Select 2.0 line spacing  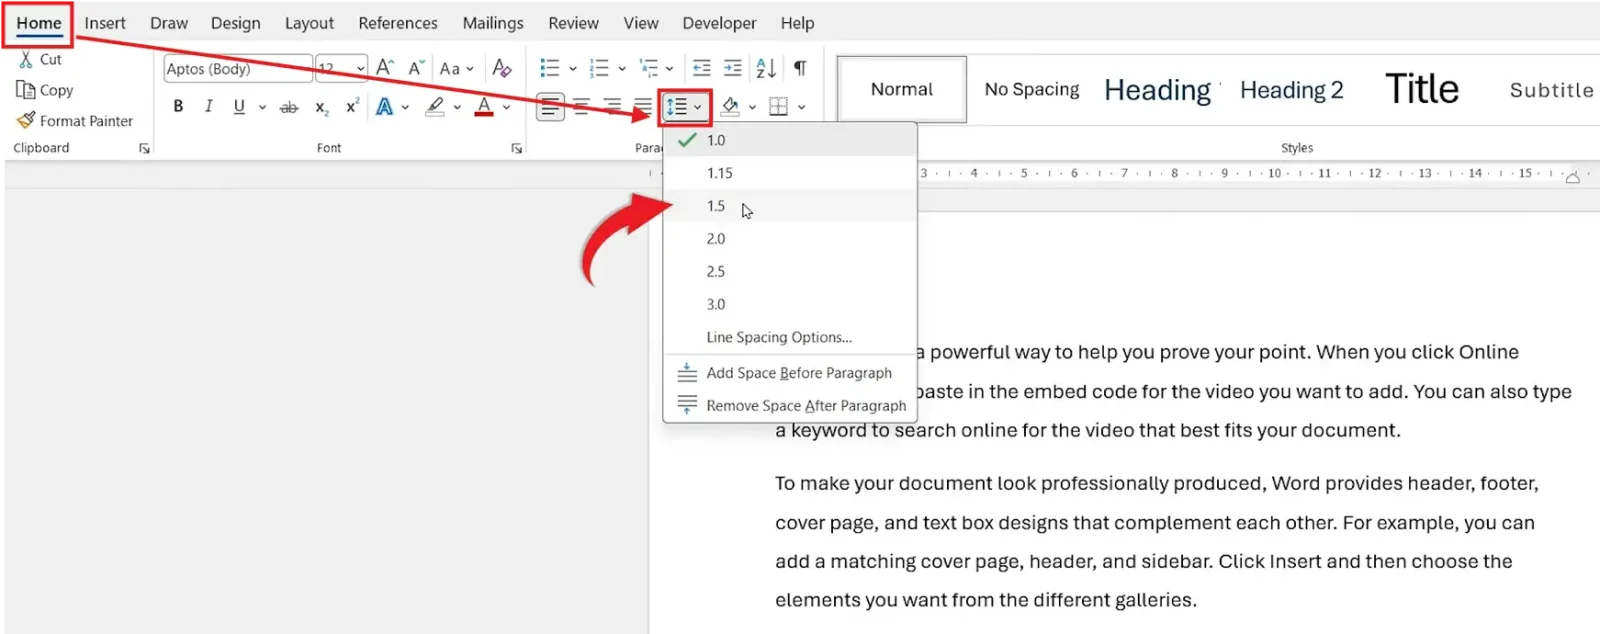[x=790, y=239]
